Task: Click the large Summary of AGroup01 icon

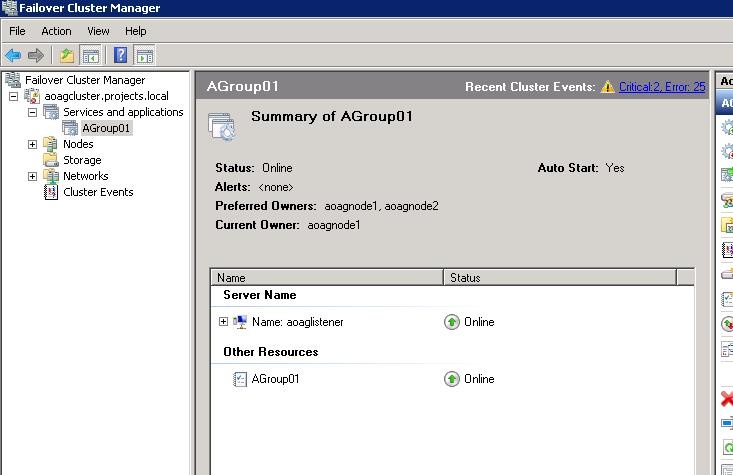Action: (222, 126)
